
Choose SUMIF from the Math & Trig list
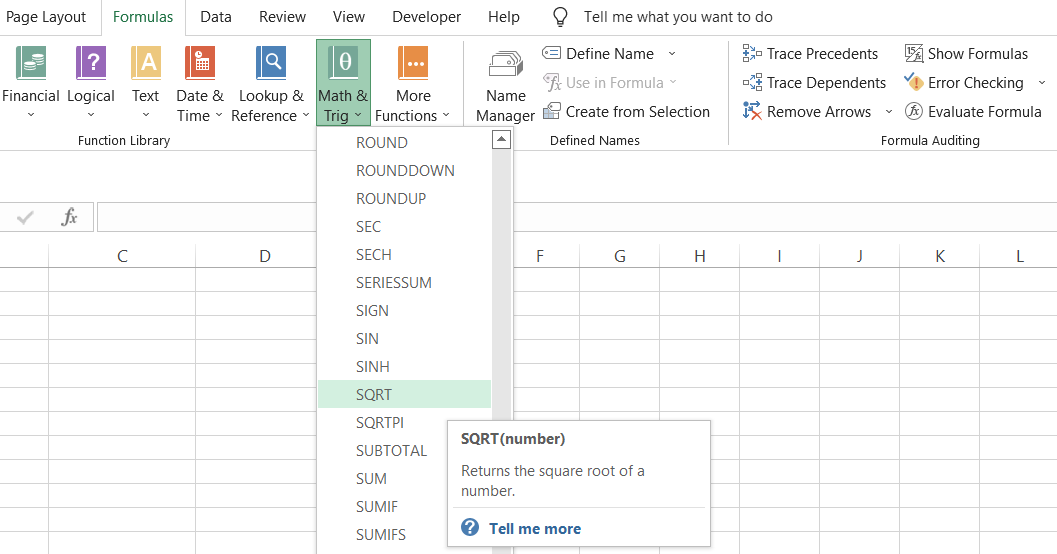pos(377,507)
